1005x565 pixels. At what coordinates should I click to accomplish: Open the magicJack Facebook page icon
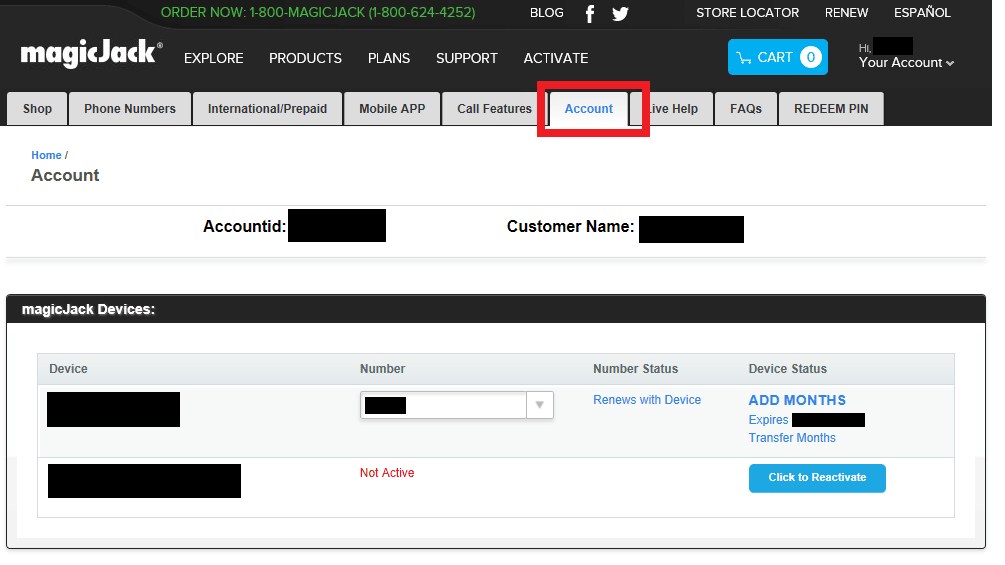click(590, 13)
